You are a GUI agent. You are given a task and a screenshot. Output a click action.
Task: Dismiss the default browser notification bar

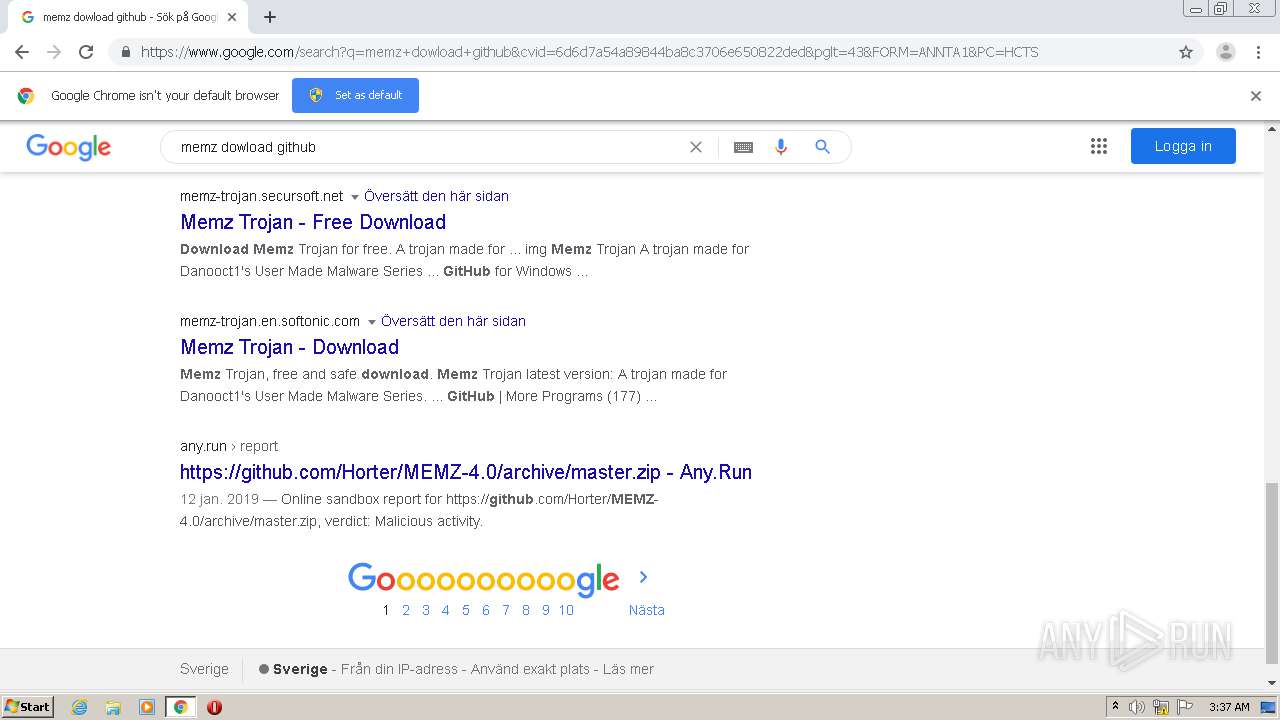[1256, 96]
